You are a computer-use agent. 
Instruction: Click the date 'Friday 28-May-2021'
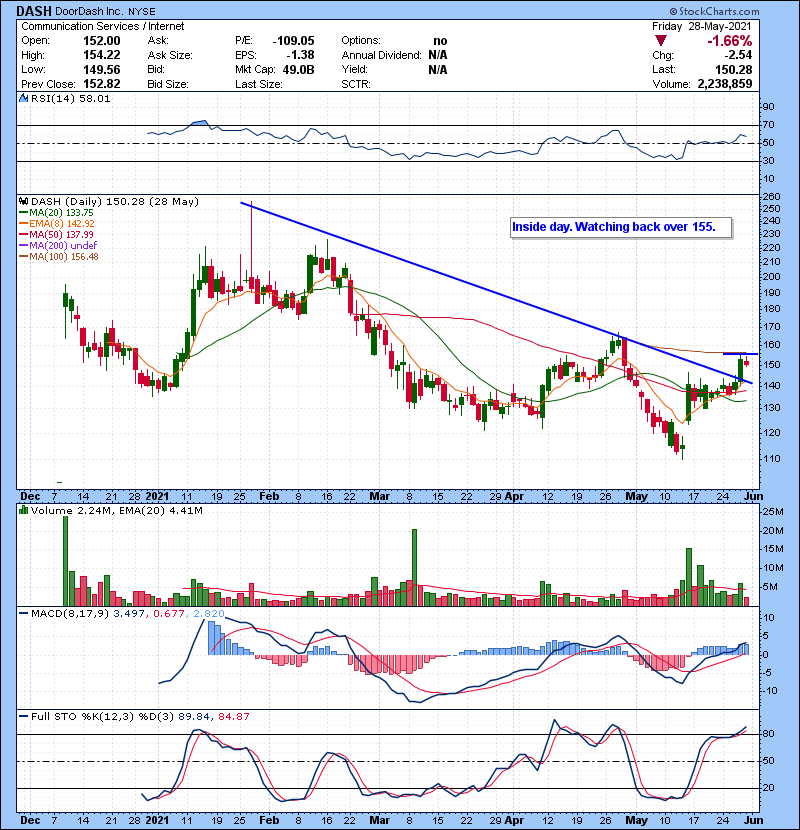tap(702, 26)
